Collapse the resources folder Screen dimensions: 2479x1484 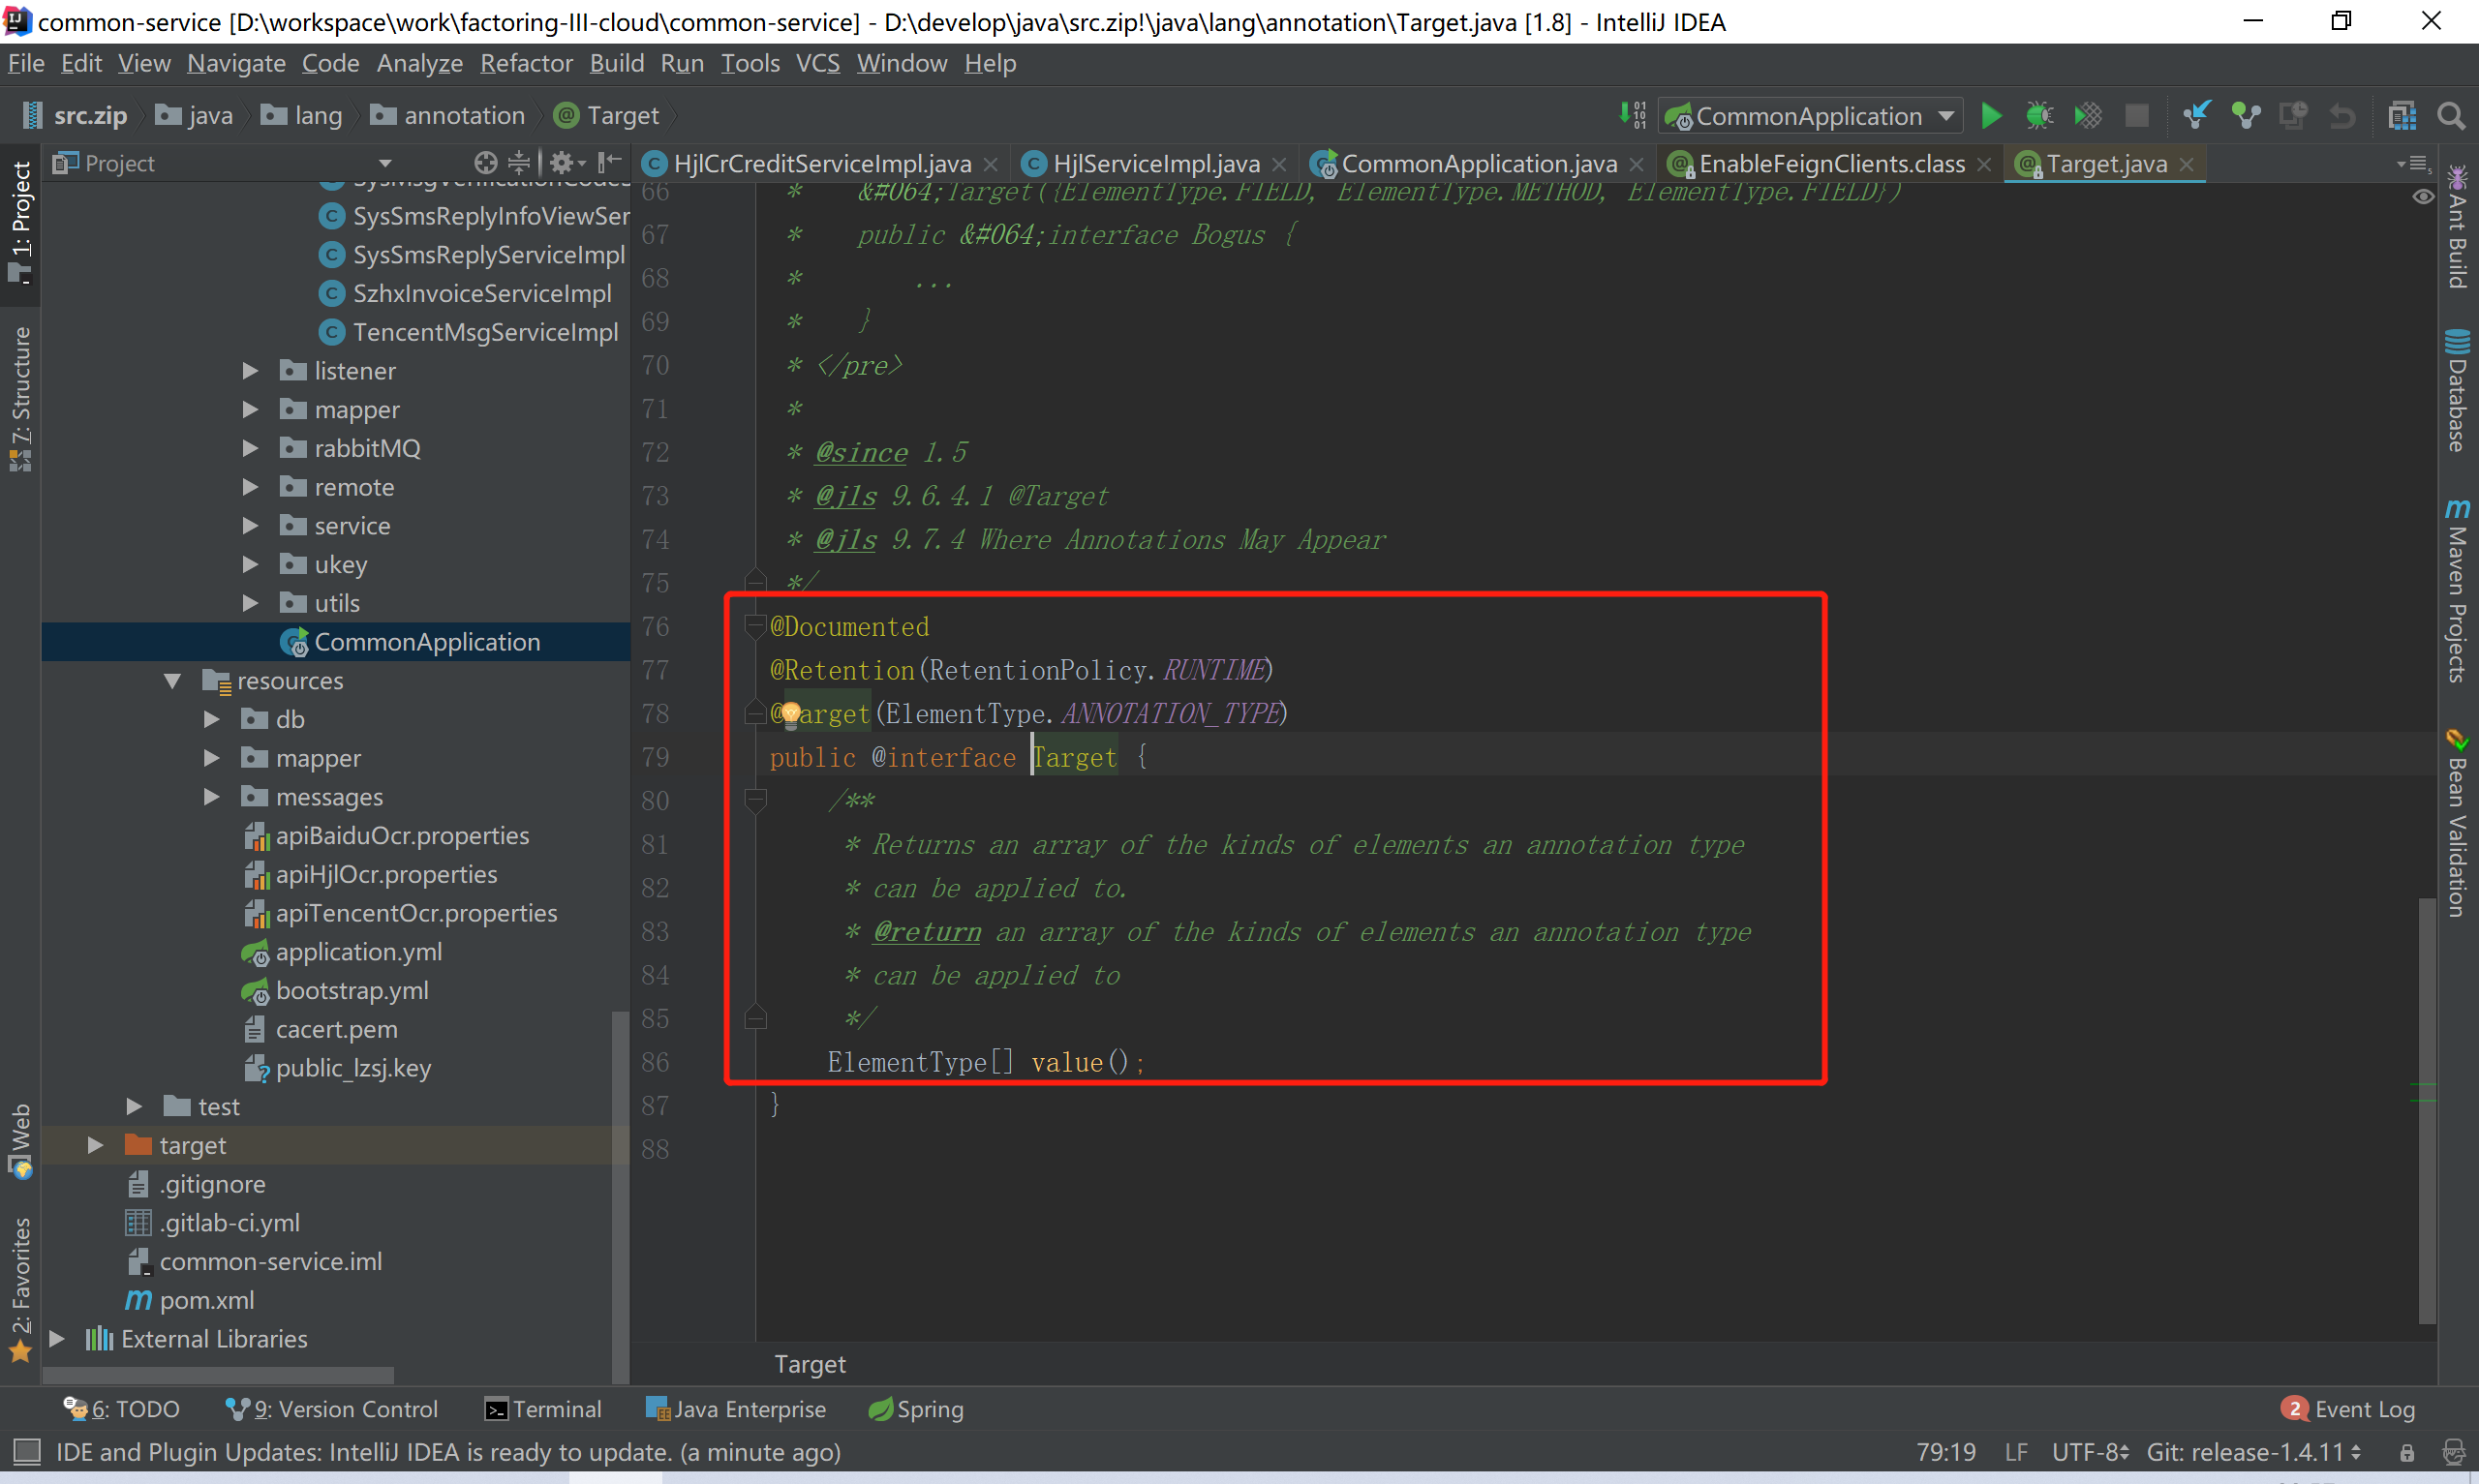[x=172, y=681]
